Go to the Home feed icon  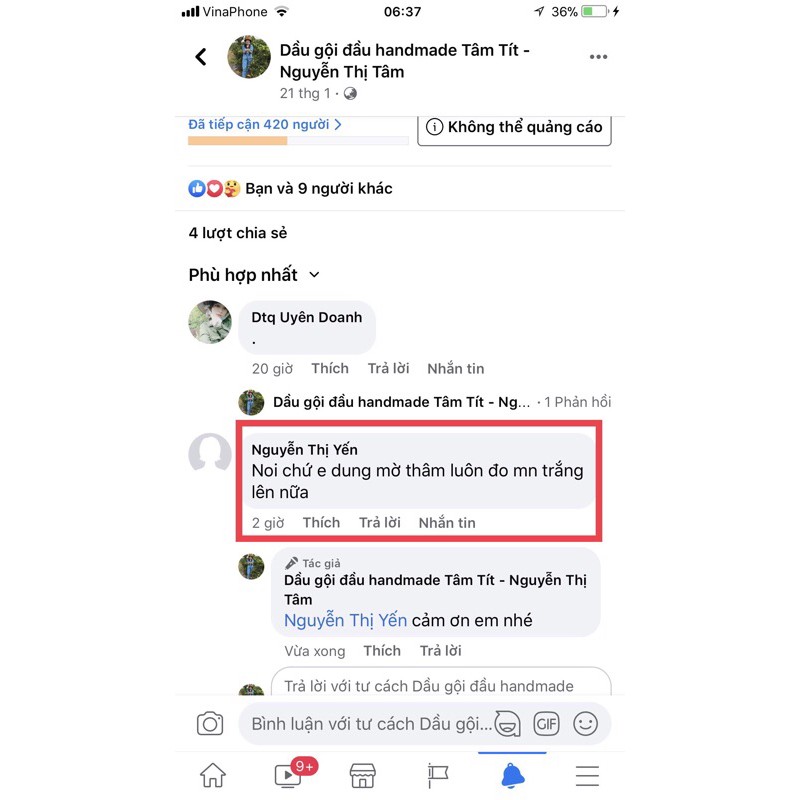[213, 776]
